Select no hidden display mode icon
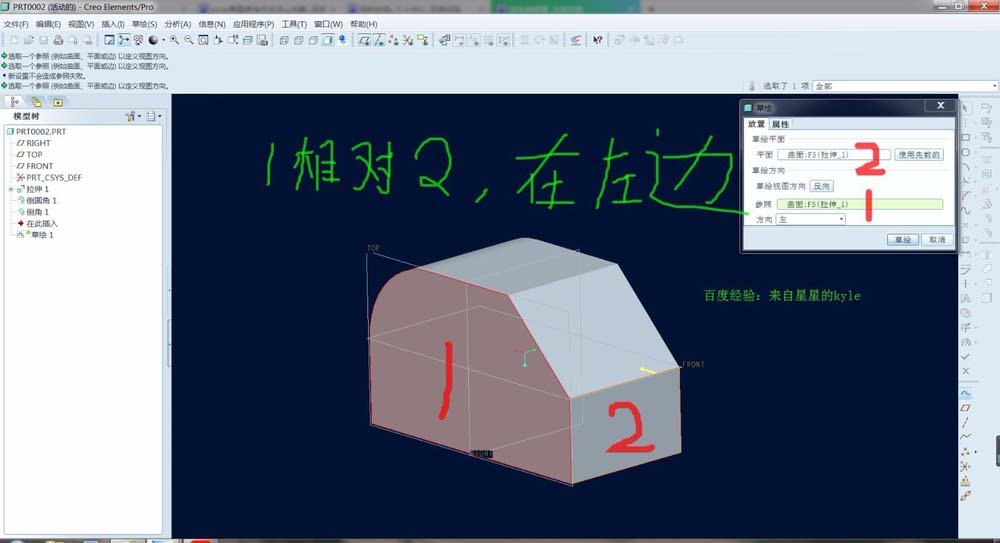 click(x=313, y=40)
